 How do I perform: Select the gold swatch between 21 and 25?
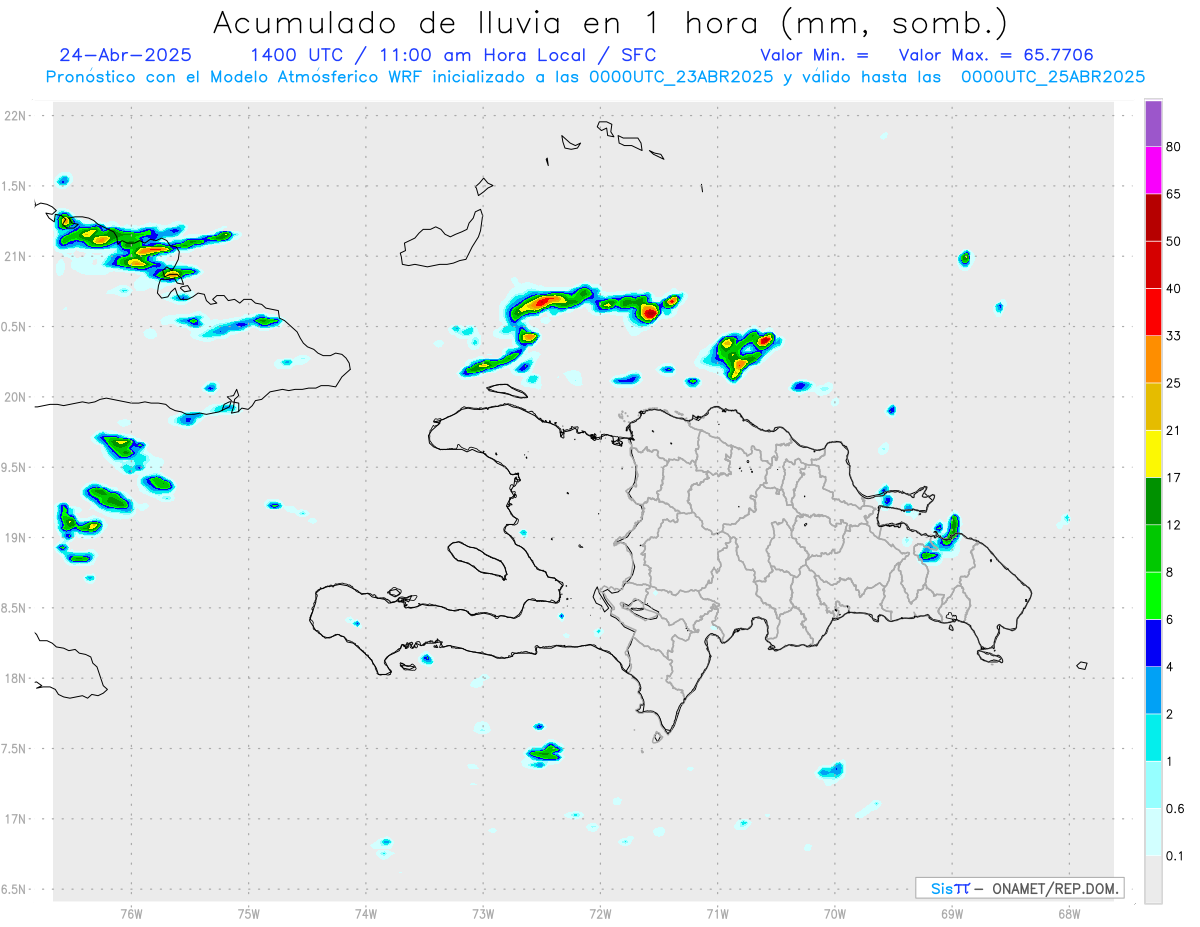[1153, 406]
